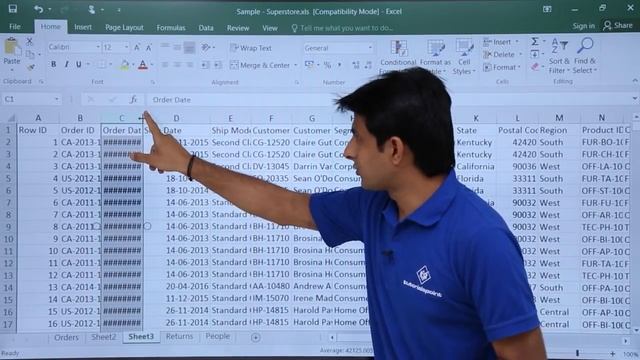Click the Clear eraser icon
This screenshot has height=360, width=640.
coord(535,67)
